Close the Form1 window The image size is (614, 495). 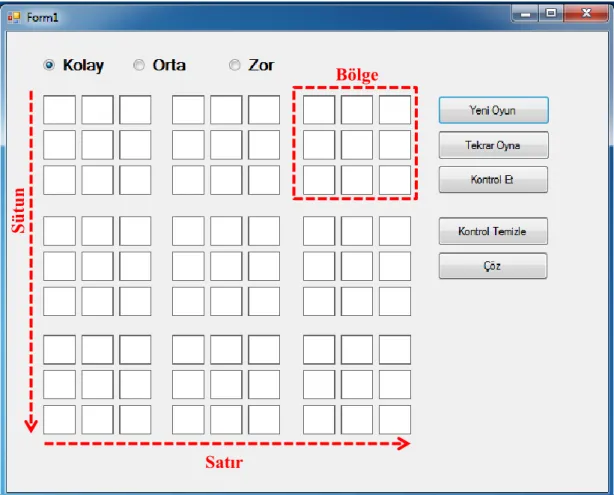pyautogui.click(x=586, y=14)
